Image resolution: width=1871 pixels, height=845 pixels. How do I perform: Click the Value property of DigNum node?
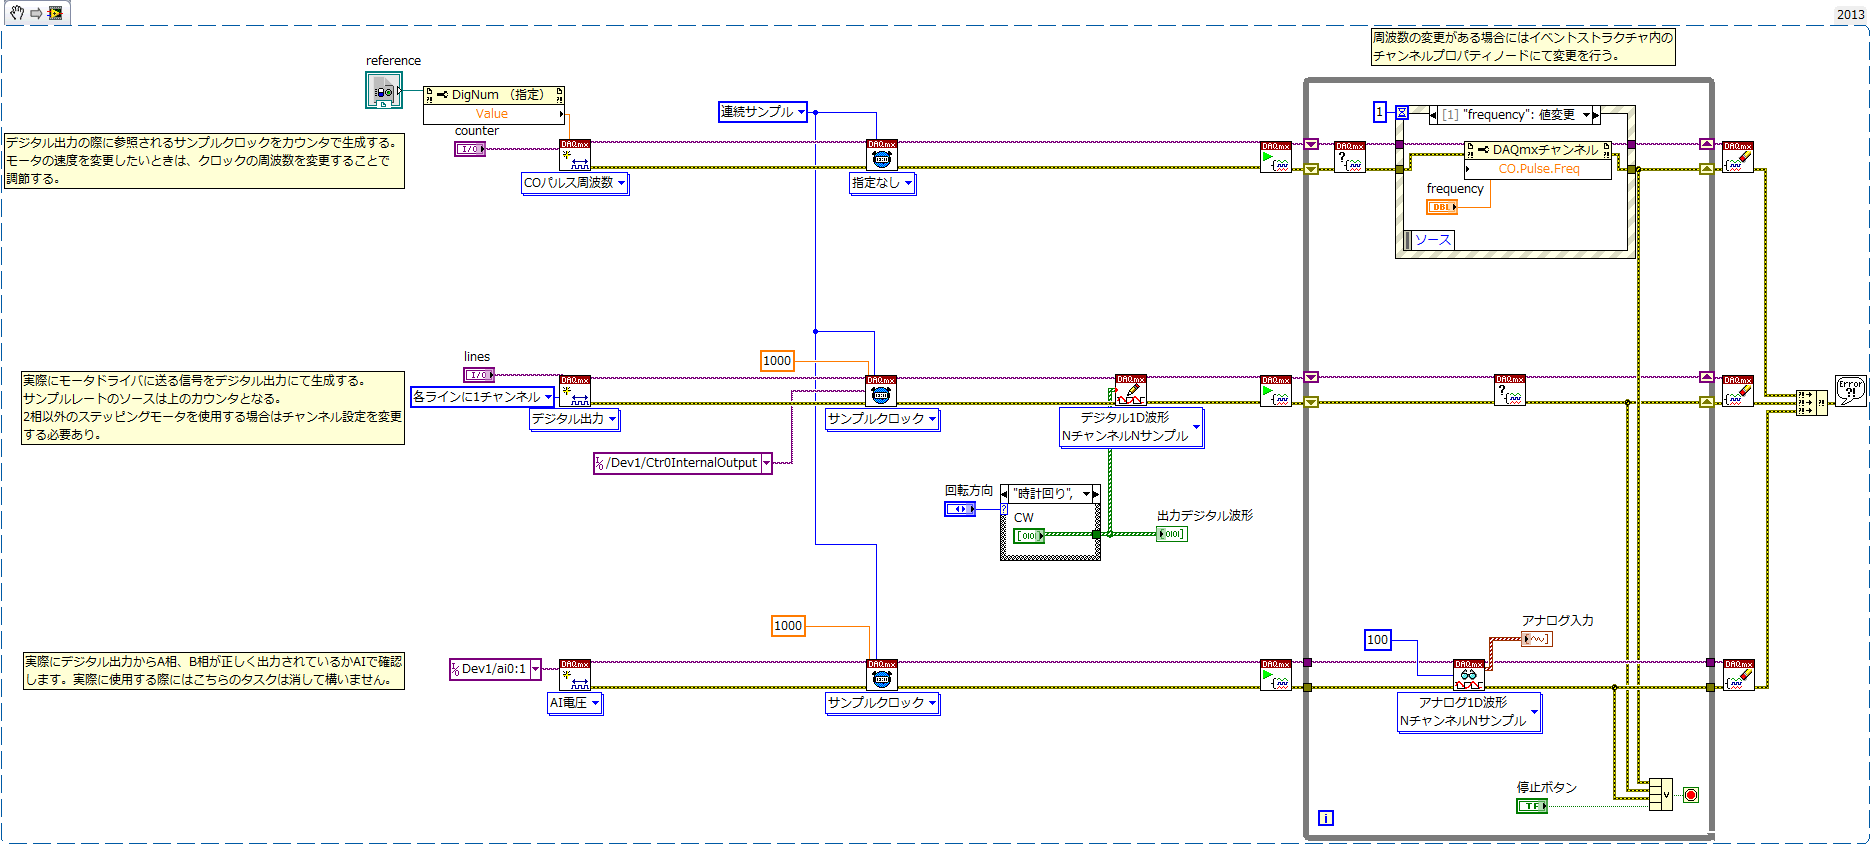[494, 114]
